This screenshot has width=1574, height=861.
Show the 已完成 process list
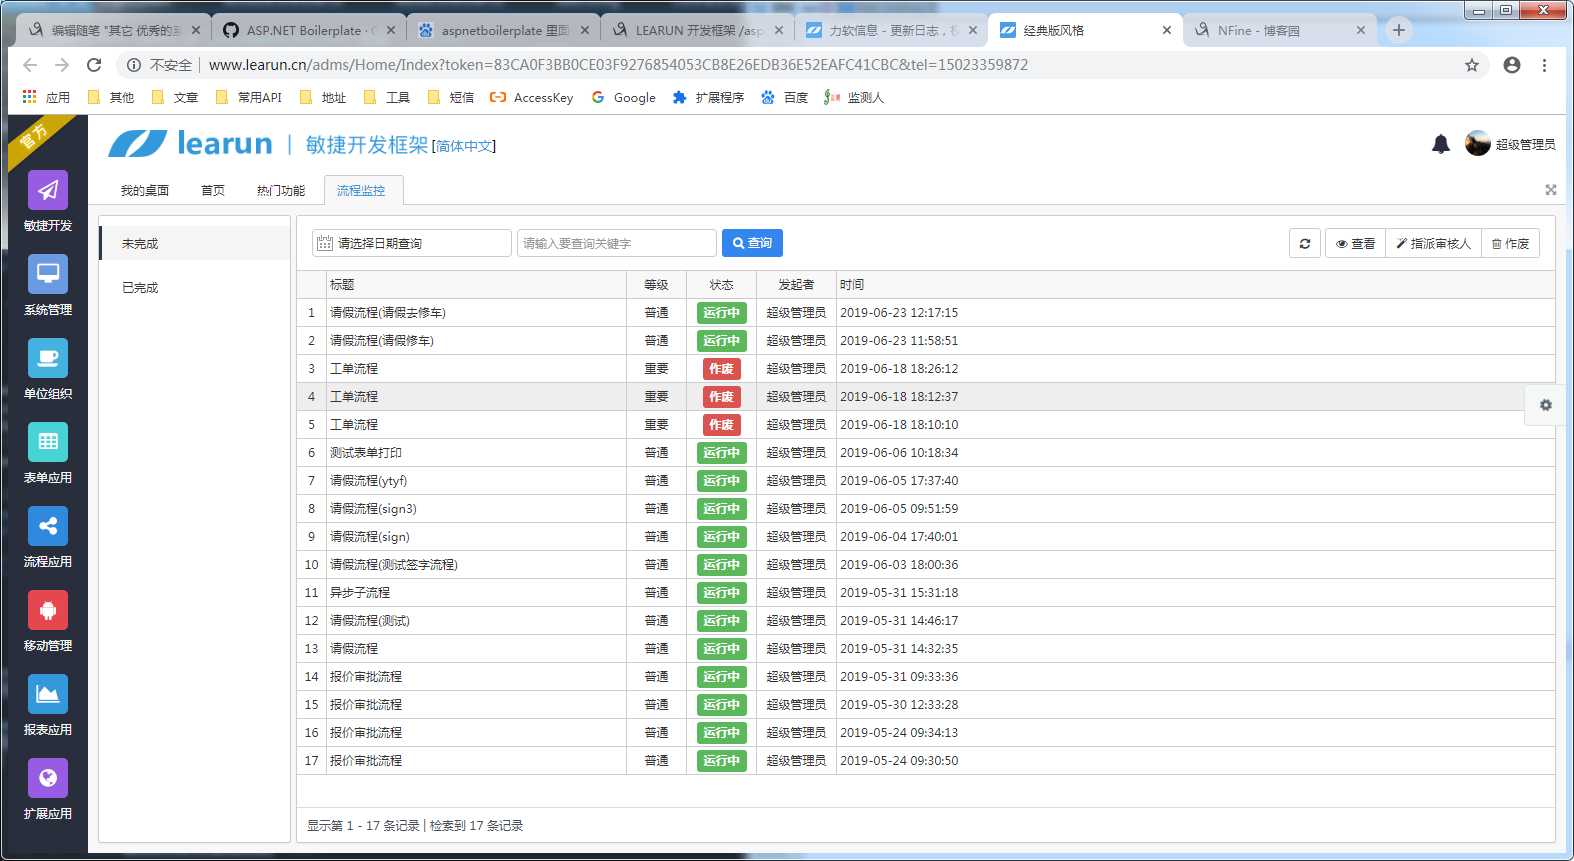[194, 287]
